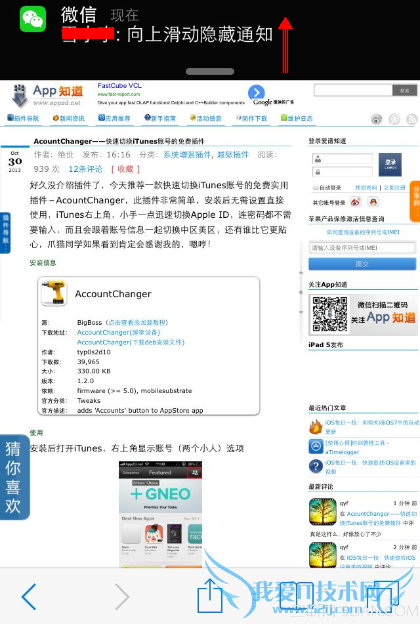420x624 pixels.
Task: Open the AccountChanger(越狱设备) download link
Action: (119, 332)
